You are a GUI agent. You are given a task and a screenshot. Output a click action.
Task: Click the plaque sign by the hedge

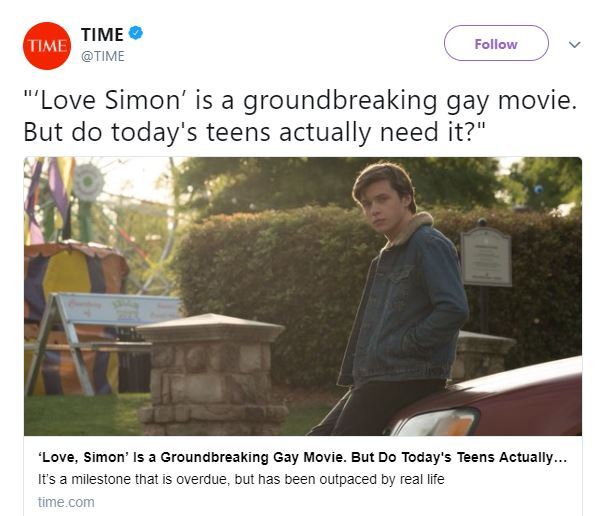click(x=486, y=256)
